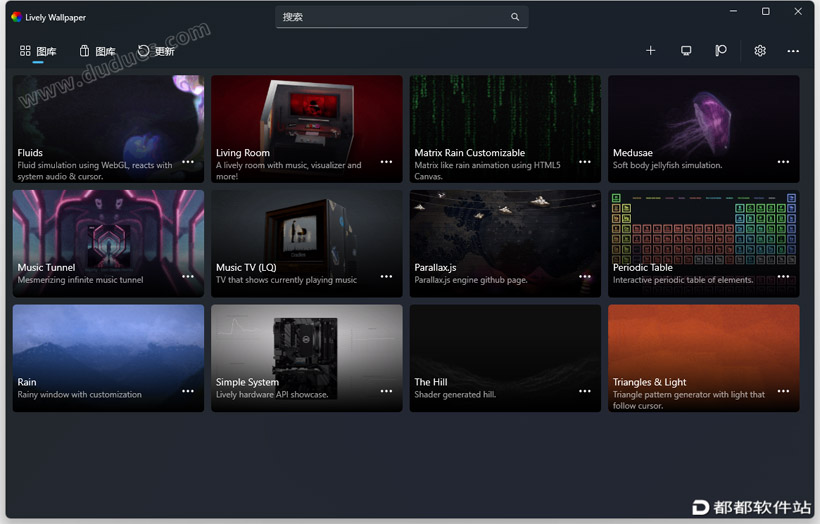Screen dimensions: 820x524
Task: Select the Triangles & Light wallpaper
Action: pyautogui.click(x=703, y=358)
